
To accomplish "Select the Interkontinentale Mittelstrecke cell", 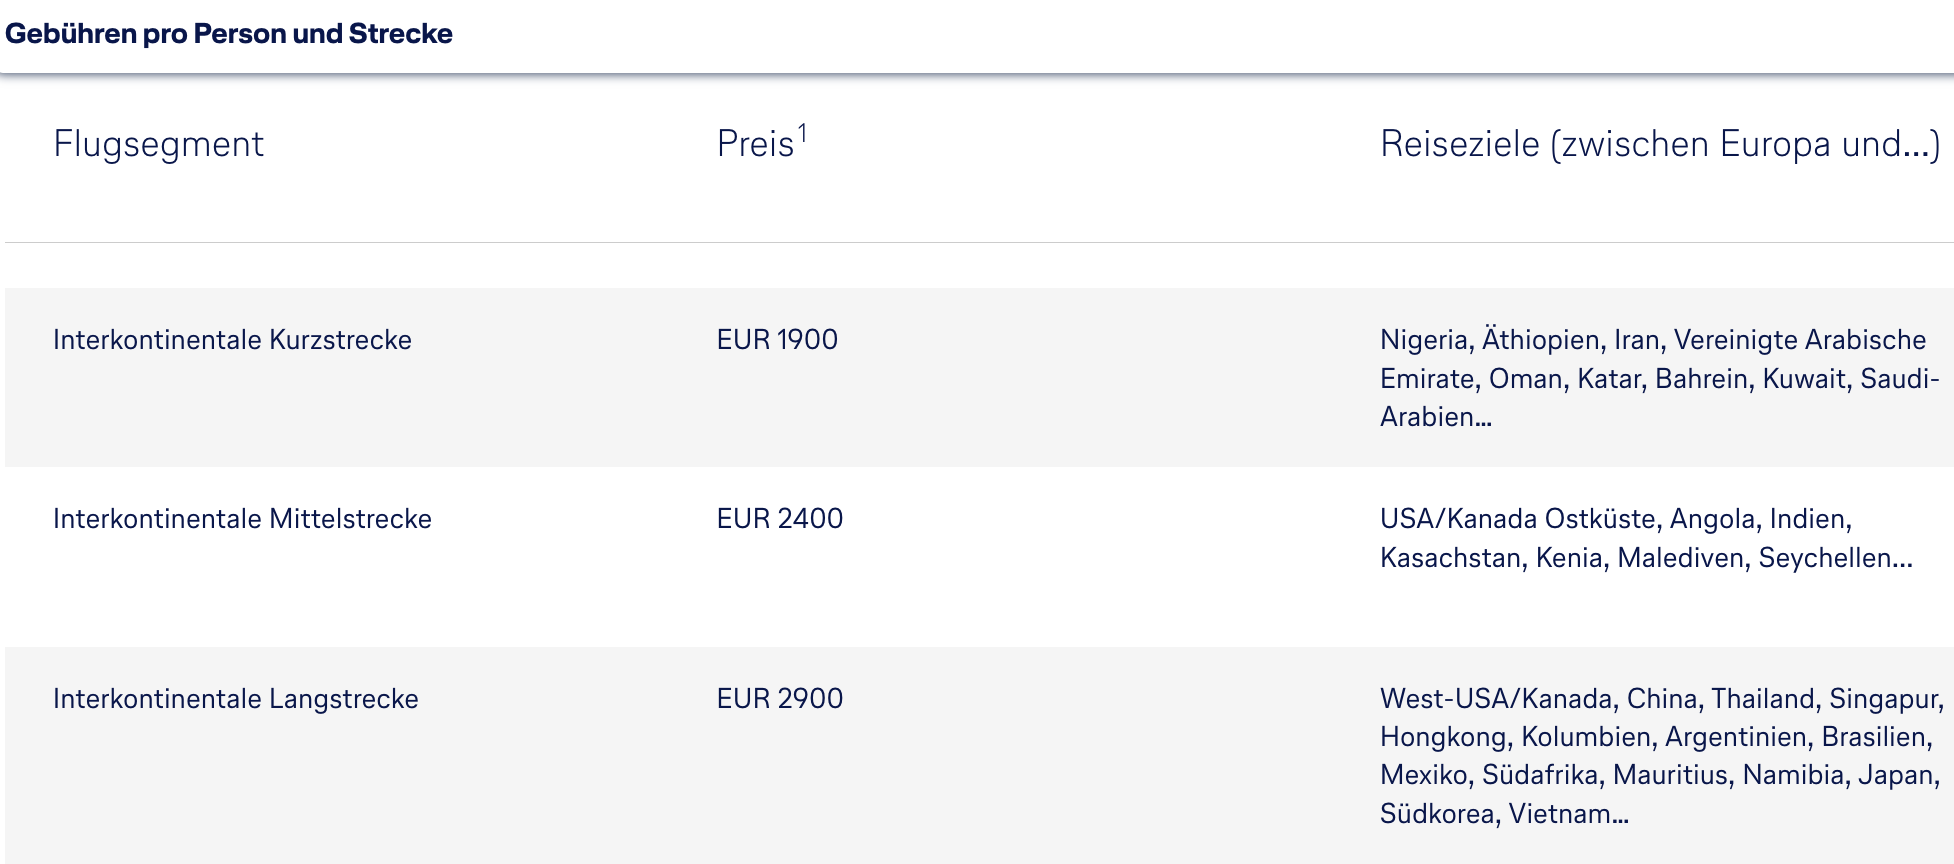I will pyautogui.click(x=242, y=519).
